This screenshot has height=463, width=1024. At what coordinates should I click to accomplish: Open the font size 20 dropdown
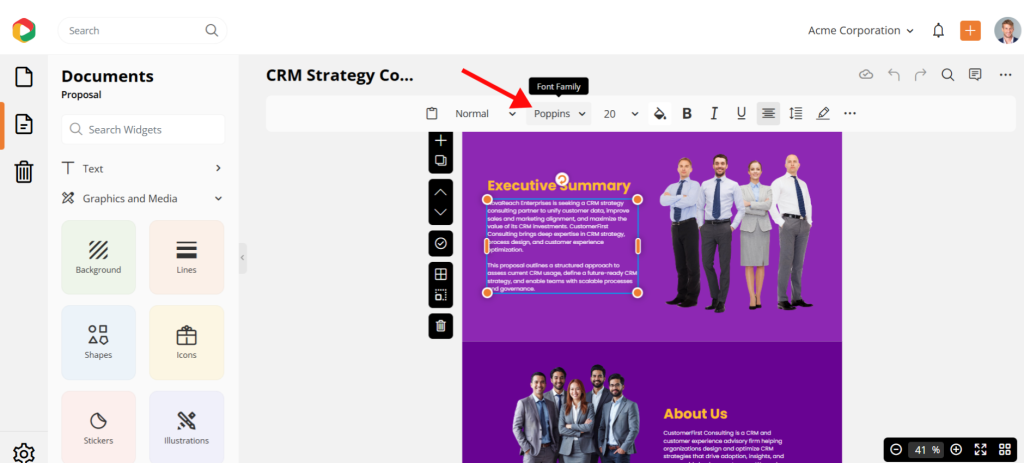[x=620, y=114]
